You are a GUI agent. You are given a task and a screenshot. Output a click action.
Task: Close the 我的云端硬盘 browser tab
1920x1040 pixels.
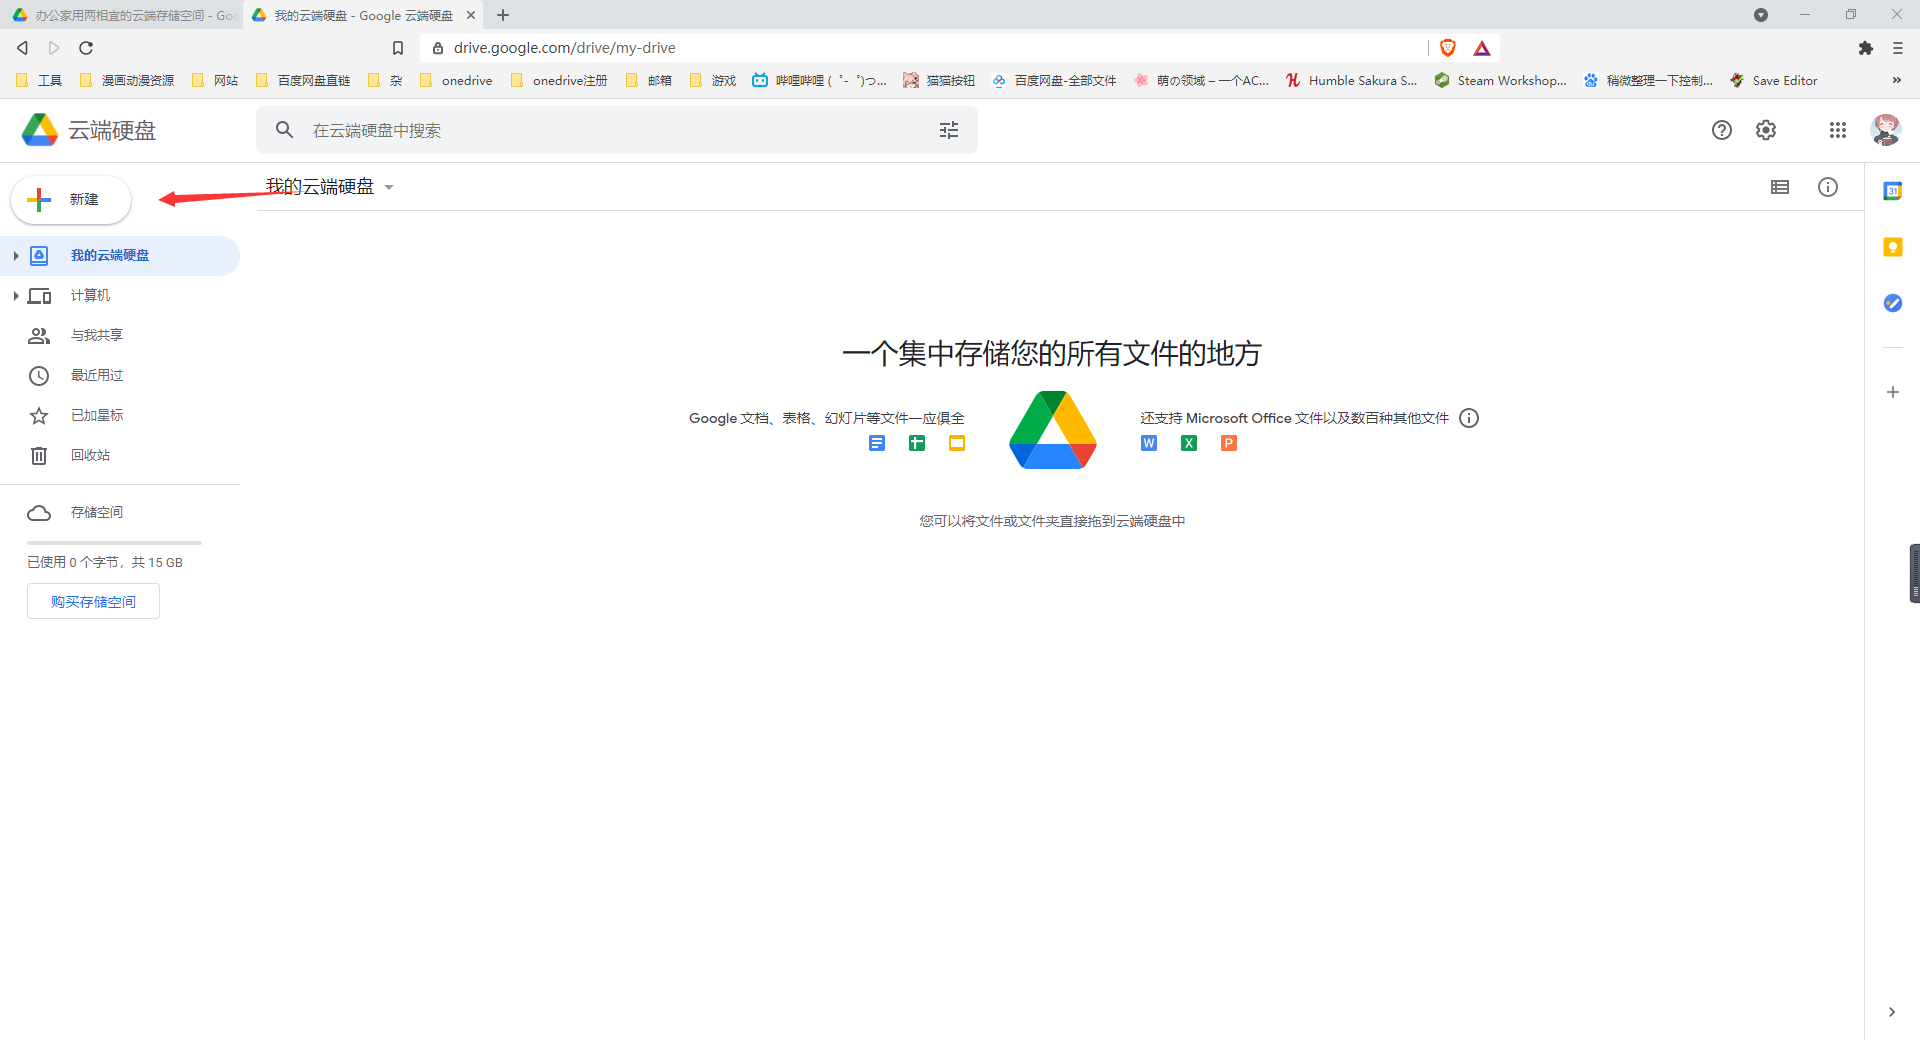click(471, 15)
